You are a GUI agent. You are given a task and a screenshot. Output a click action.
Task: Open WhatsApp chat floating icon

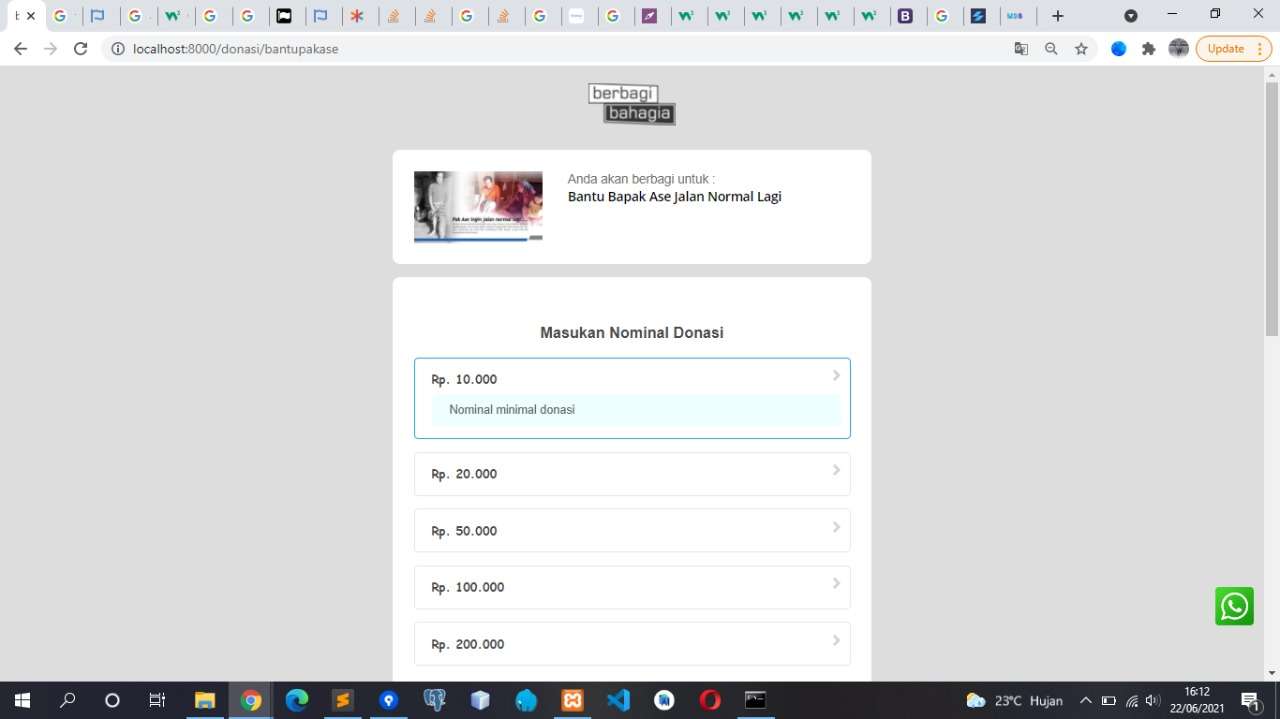click(1234, 606)
